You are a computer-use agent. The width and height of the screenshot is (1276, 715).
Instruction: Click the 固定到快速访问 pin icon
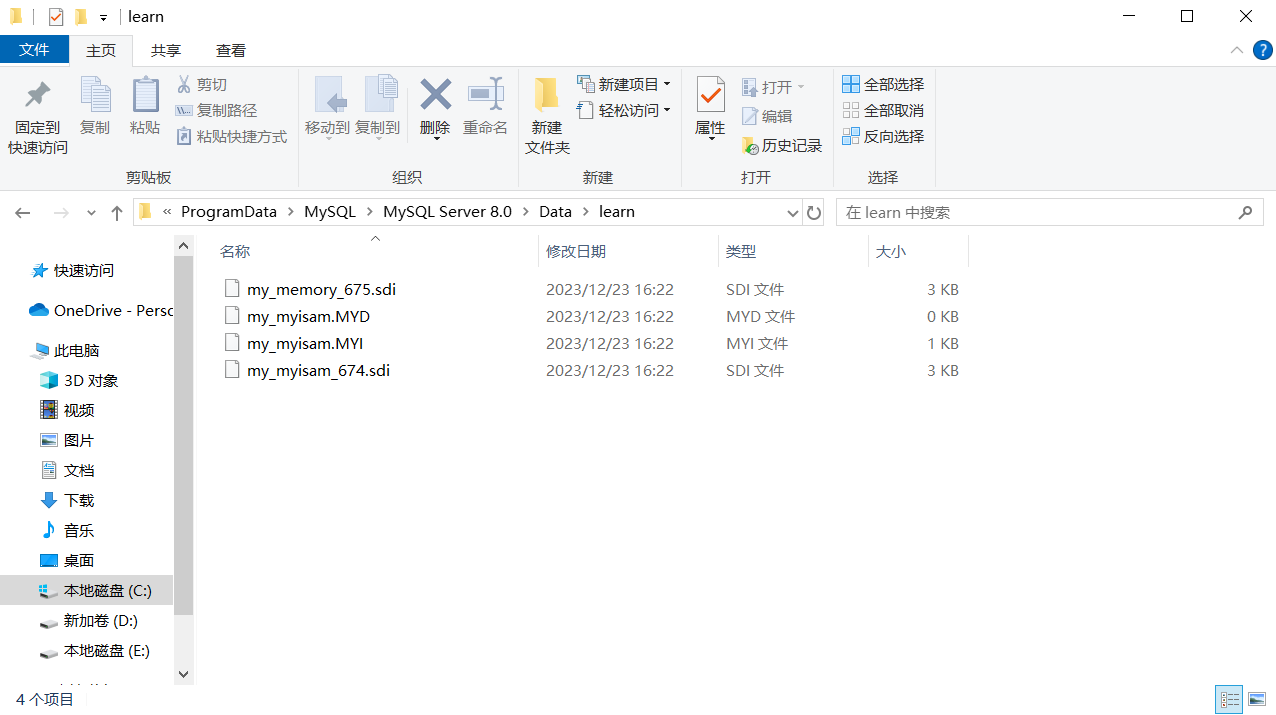[38, 96]
